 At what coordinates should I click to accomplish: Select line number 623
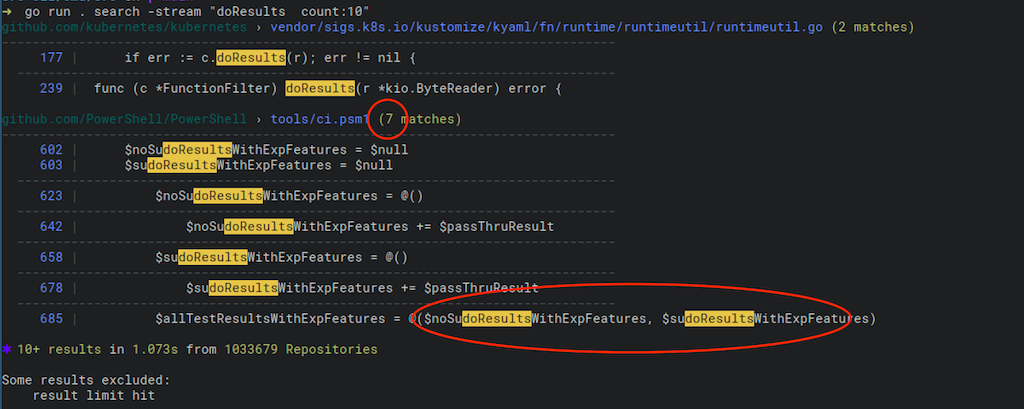tap(51, 196)
